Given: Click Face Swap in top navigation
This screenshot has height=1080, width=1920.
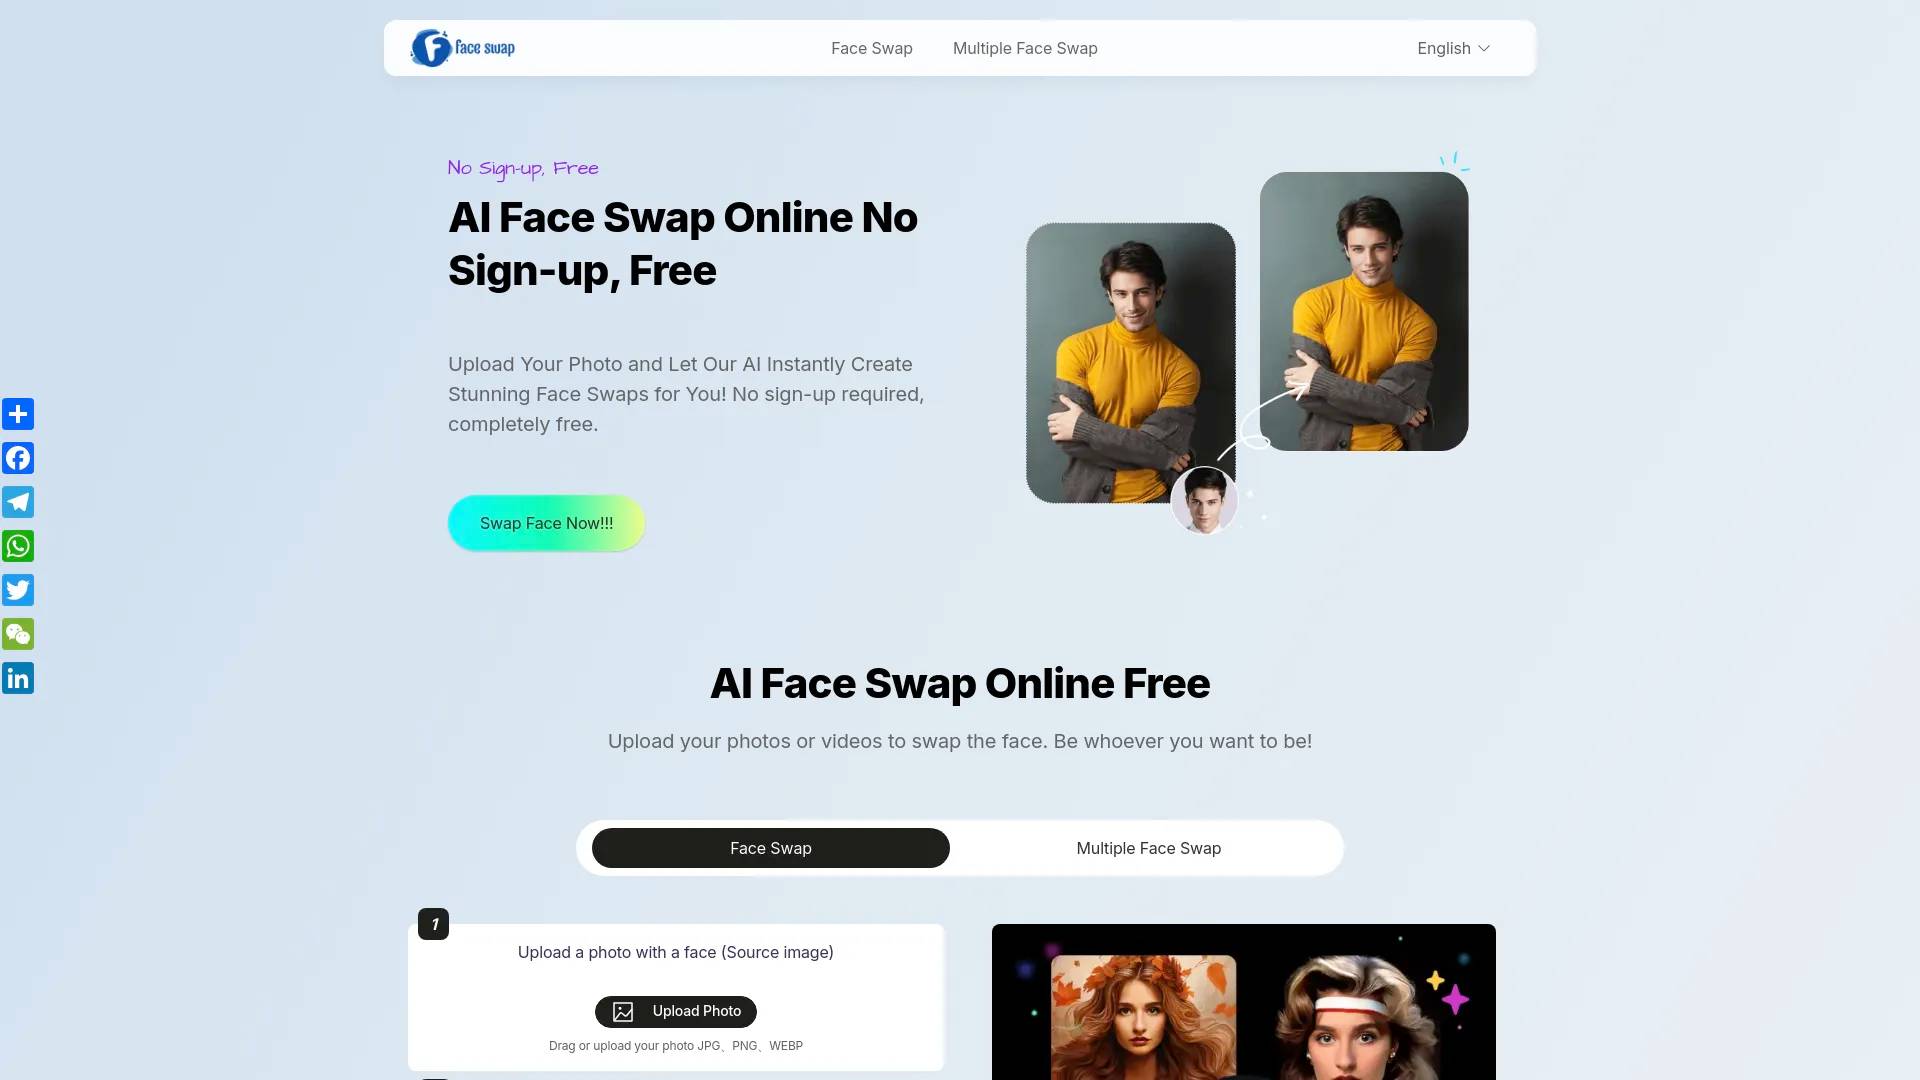Looking at the screenshot, I should pyautogui.click(x=872, y=47).
